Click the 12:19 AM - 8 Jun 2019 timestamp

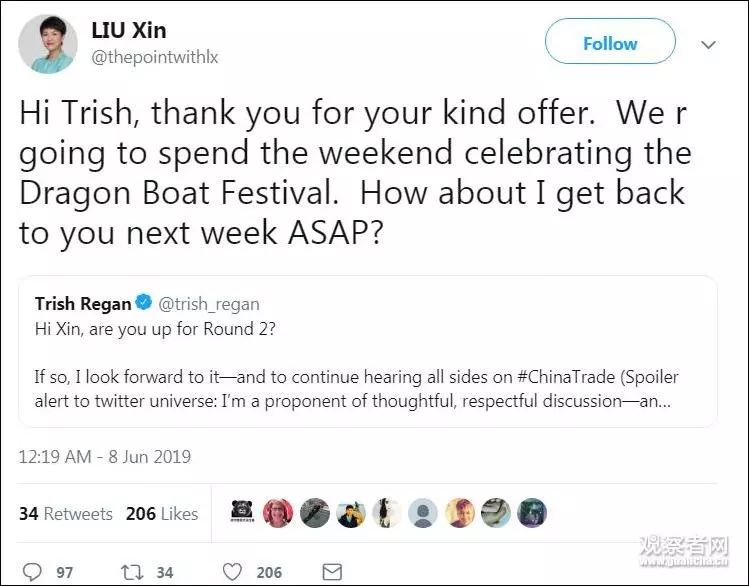pos(105,457)
